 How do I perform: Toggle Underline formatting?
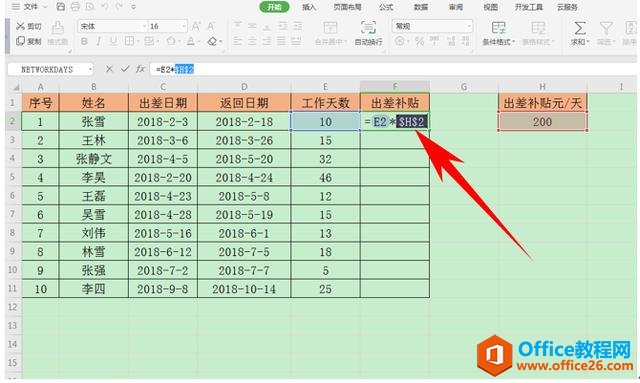pos(113,41)
